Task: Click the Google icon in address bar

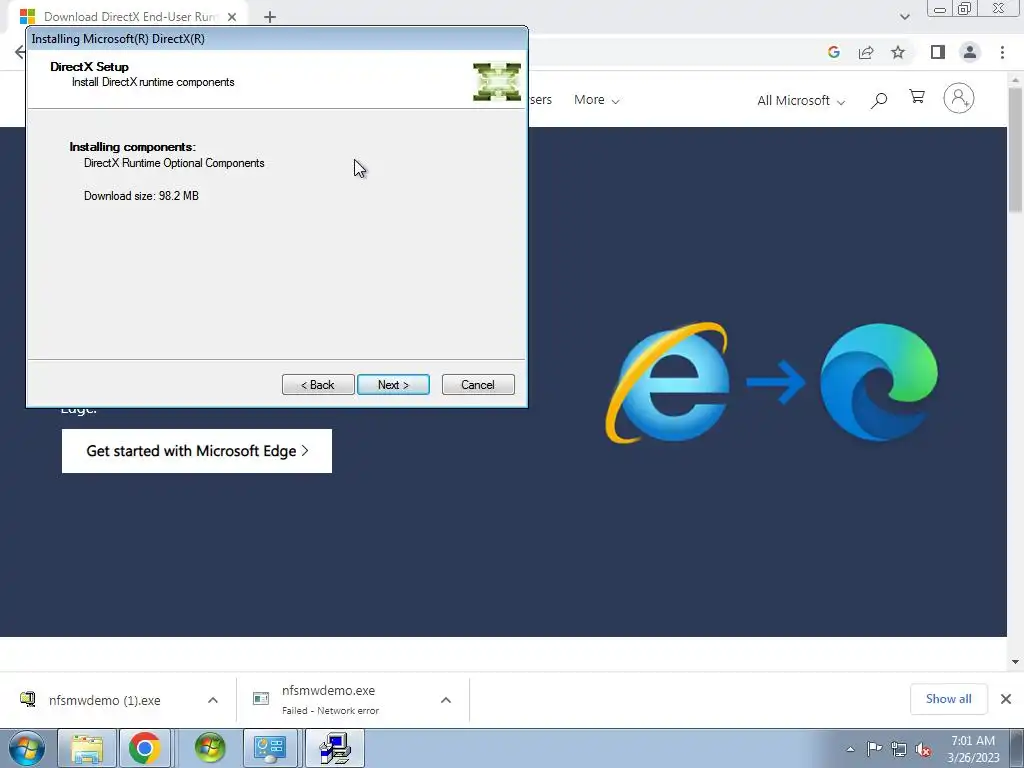Action: pos(833,52)
